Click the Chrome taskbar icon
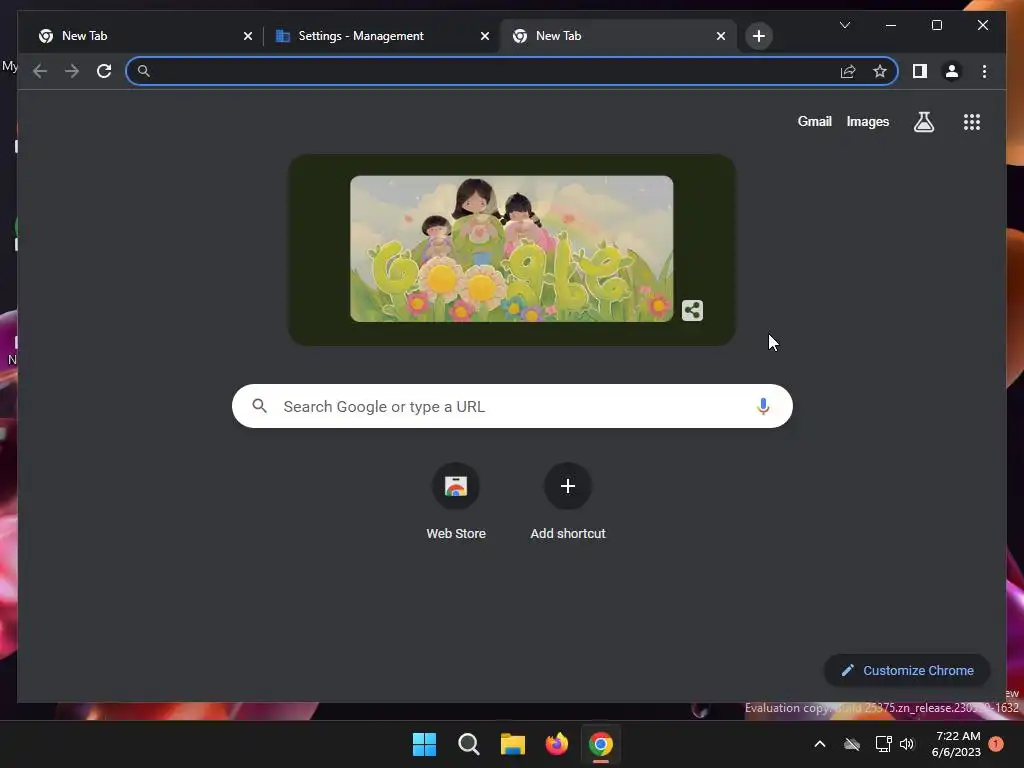Viewport: 1024px width, 768px height. (601, 744)
